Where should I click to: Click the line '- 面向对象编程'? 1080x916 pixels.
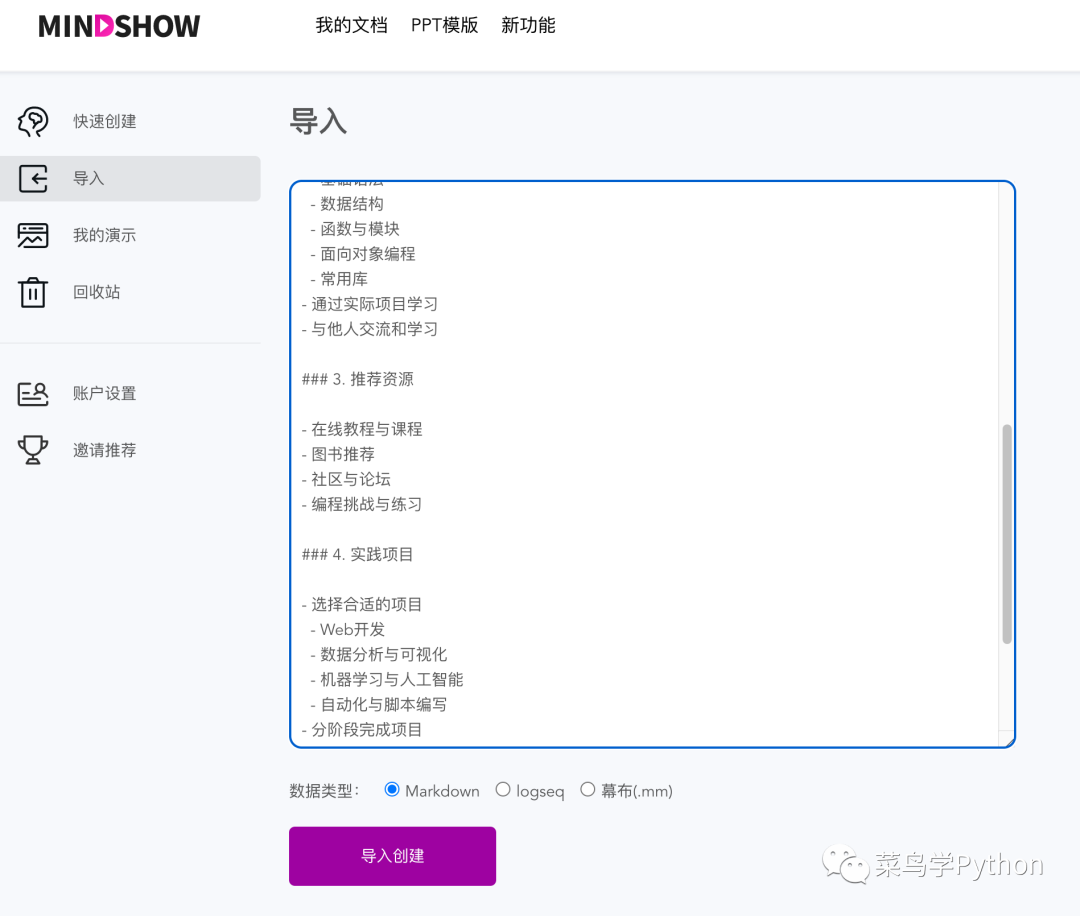[362, 254]
